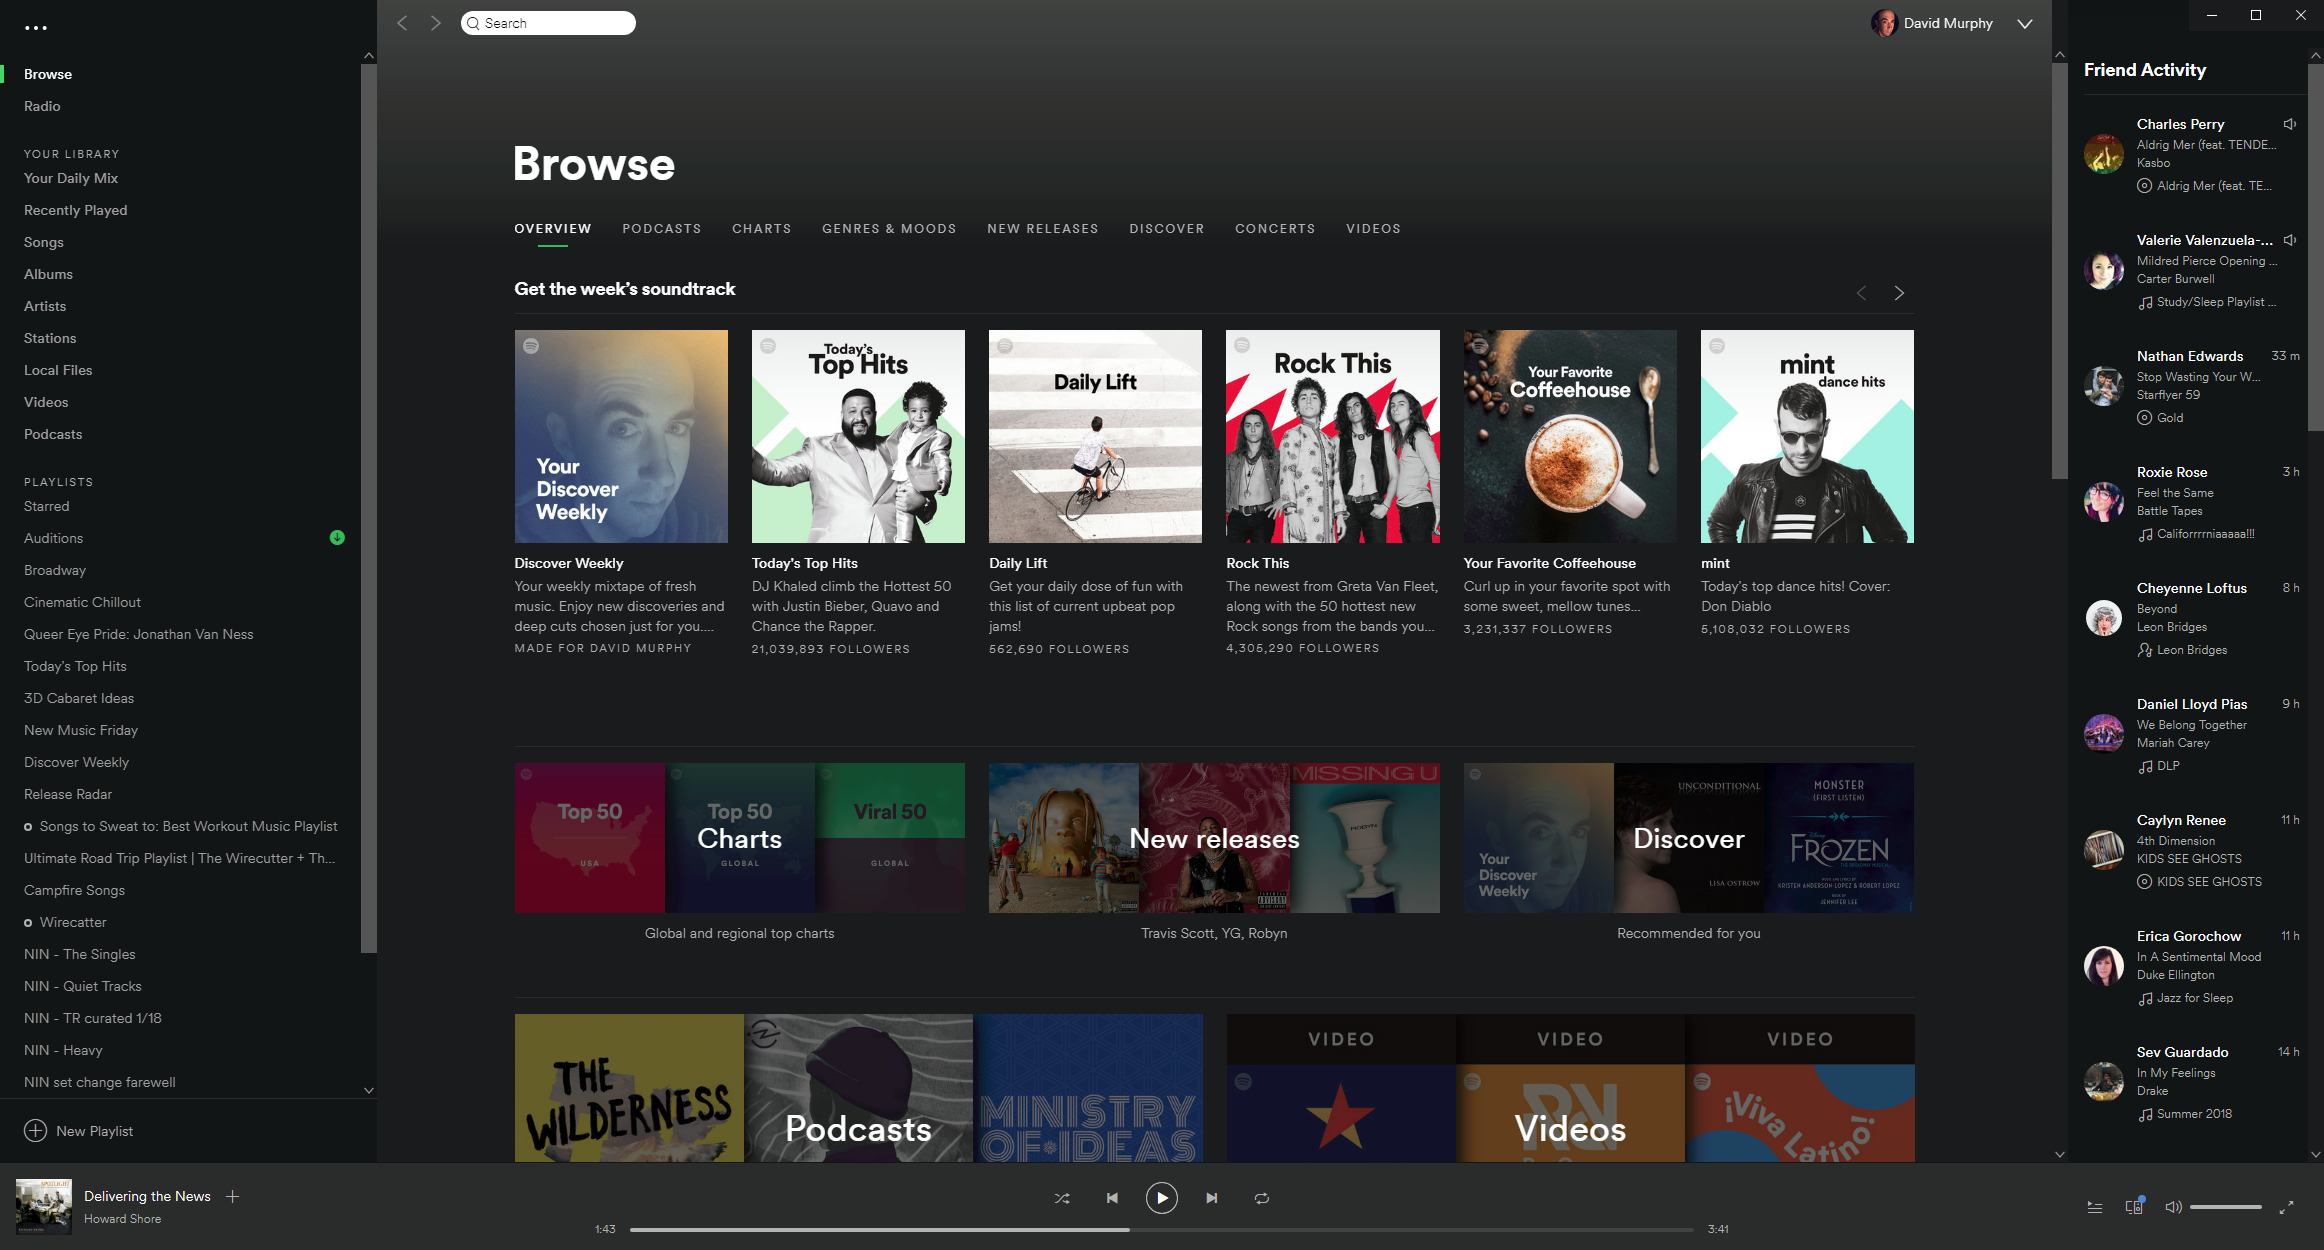Toggle repeat mode

coord(1262,1198)
